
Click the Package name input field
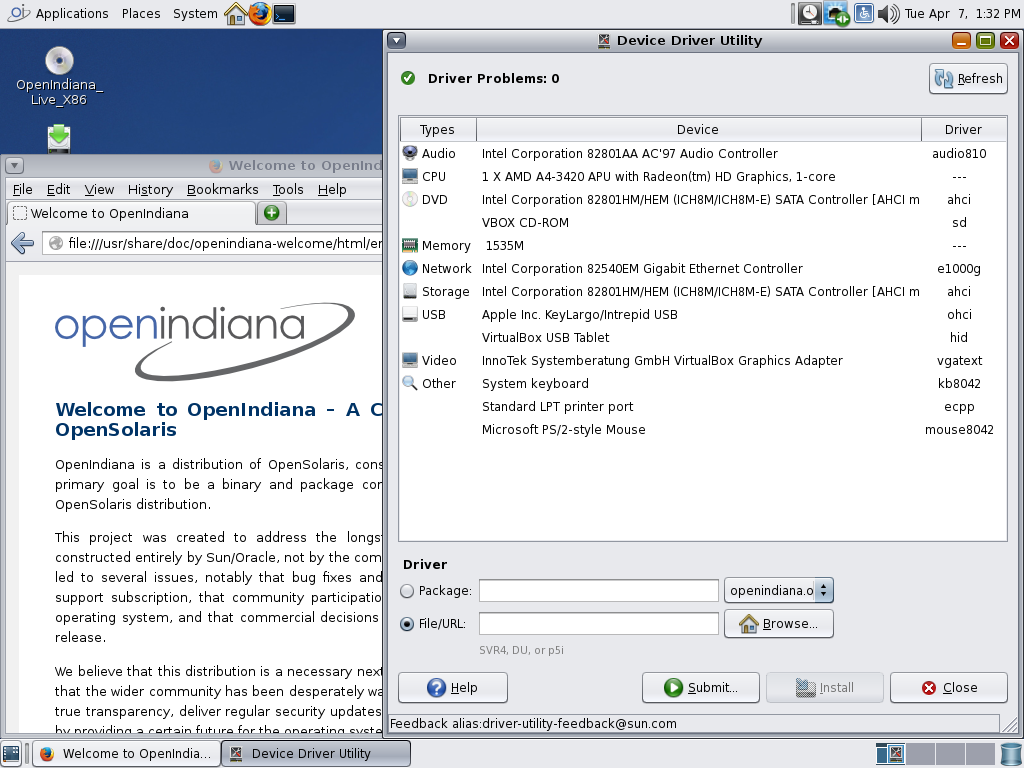pos(599,591)
